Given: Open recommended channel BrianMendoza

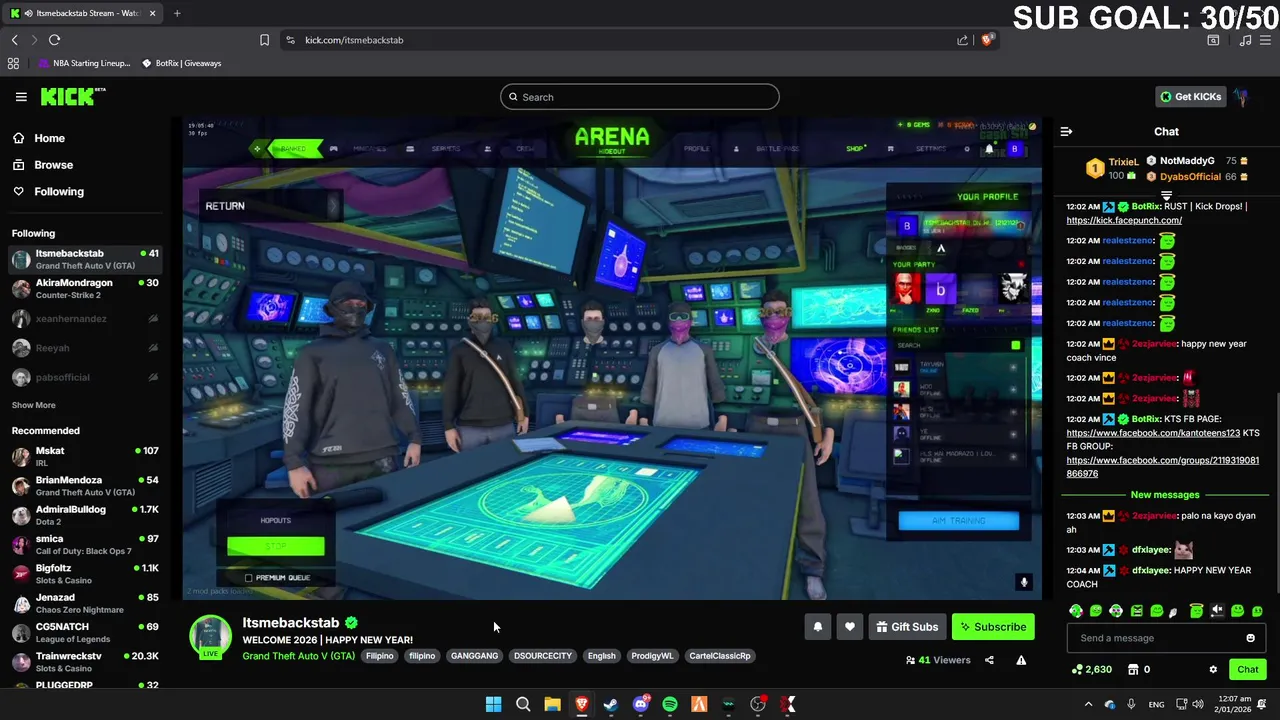Looking at the screenshot, I should click(85, 486).
